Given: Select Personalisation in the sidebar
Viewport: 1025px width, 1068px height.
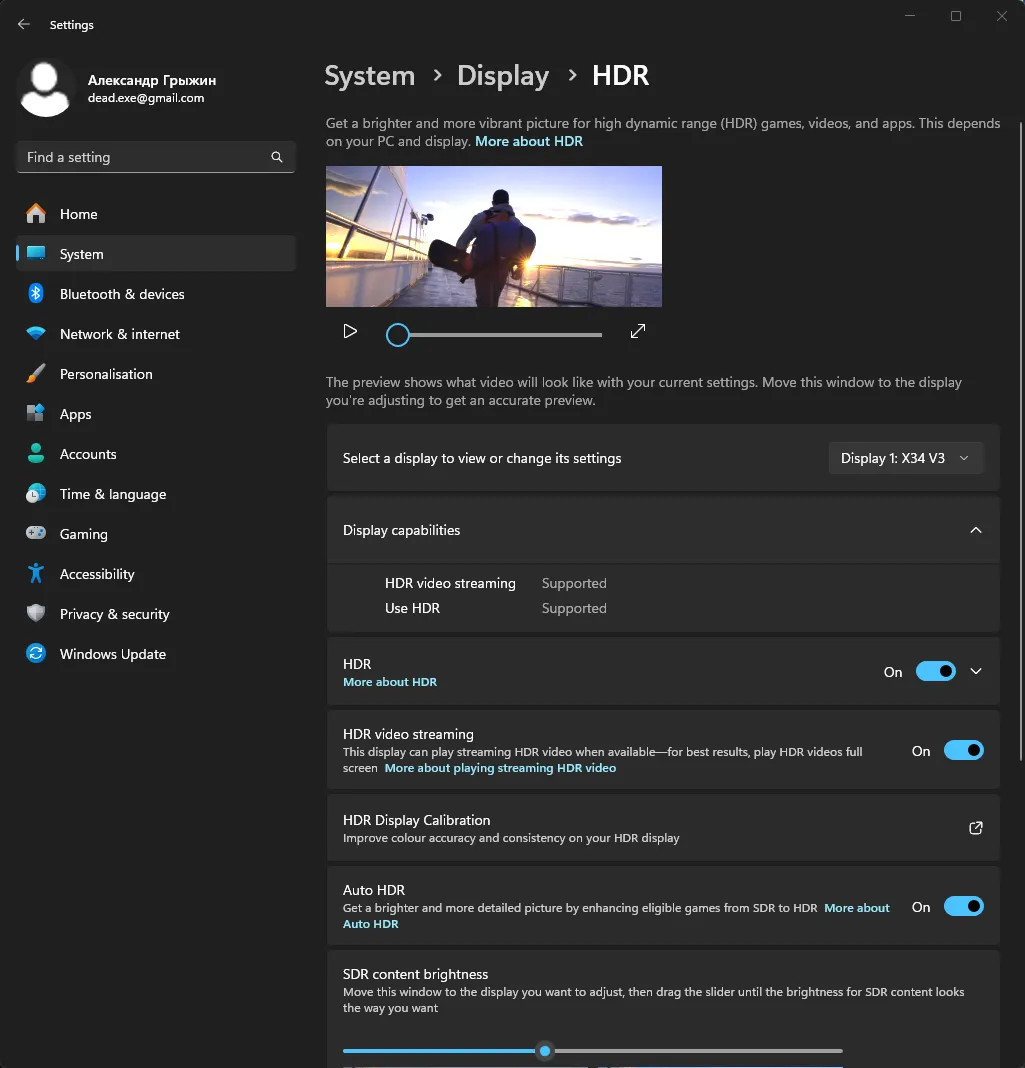Looking at the screenshot, I should tap(106, 374).
